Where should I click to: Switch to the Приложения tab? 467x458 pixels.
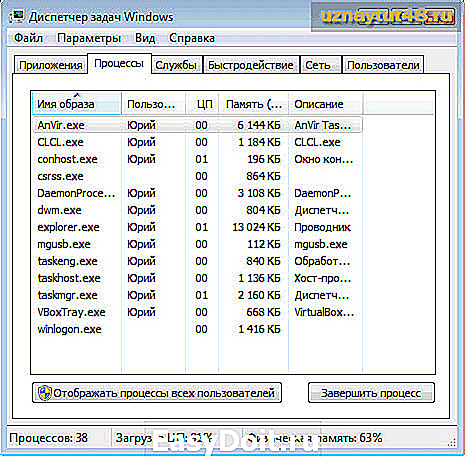point(51,65)
